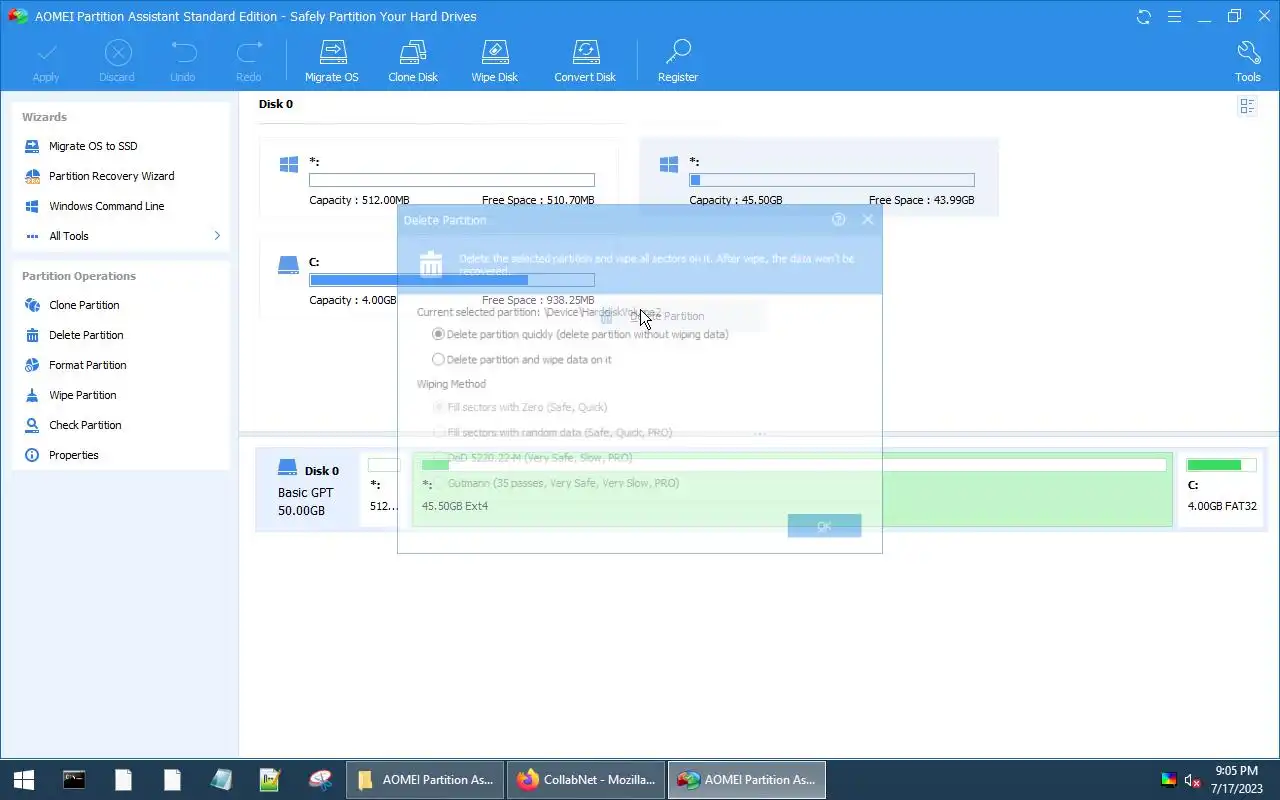Open Windows Start menu
The height and width of the screenshot is (800, 1280).
(x=24, y=780)
